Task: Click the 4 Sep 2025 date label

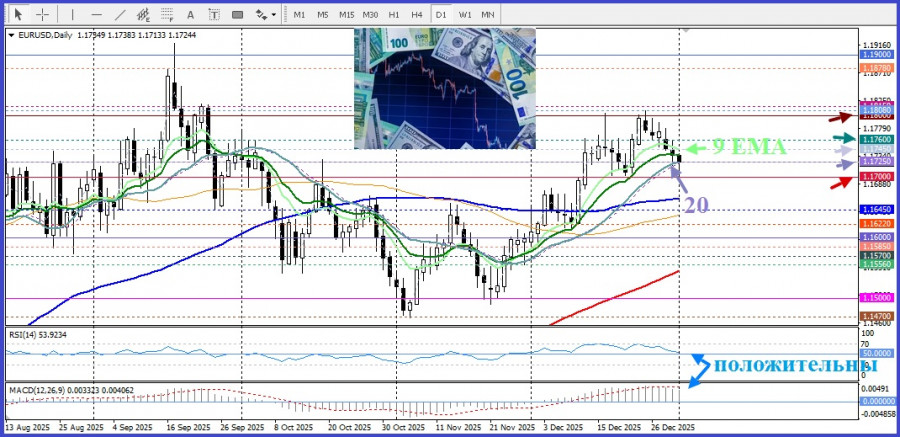Action: [x=133, y=428]
